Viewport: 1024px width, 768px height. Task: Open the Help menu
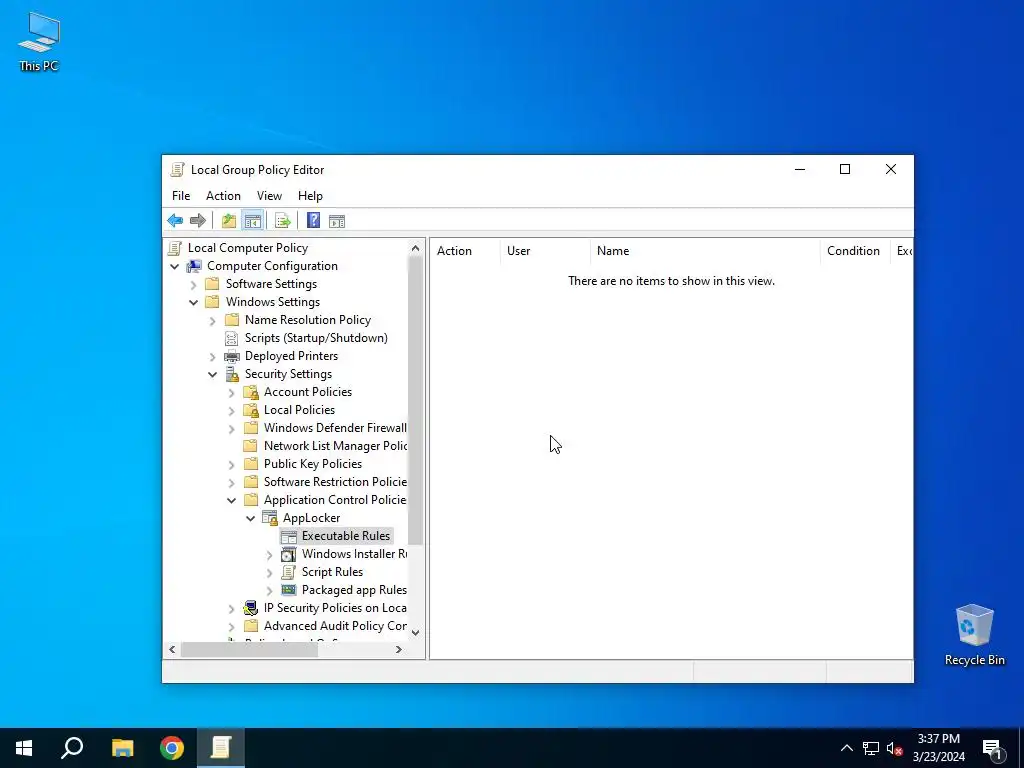point(310,196)
